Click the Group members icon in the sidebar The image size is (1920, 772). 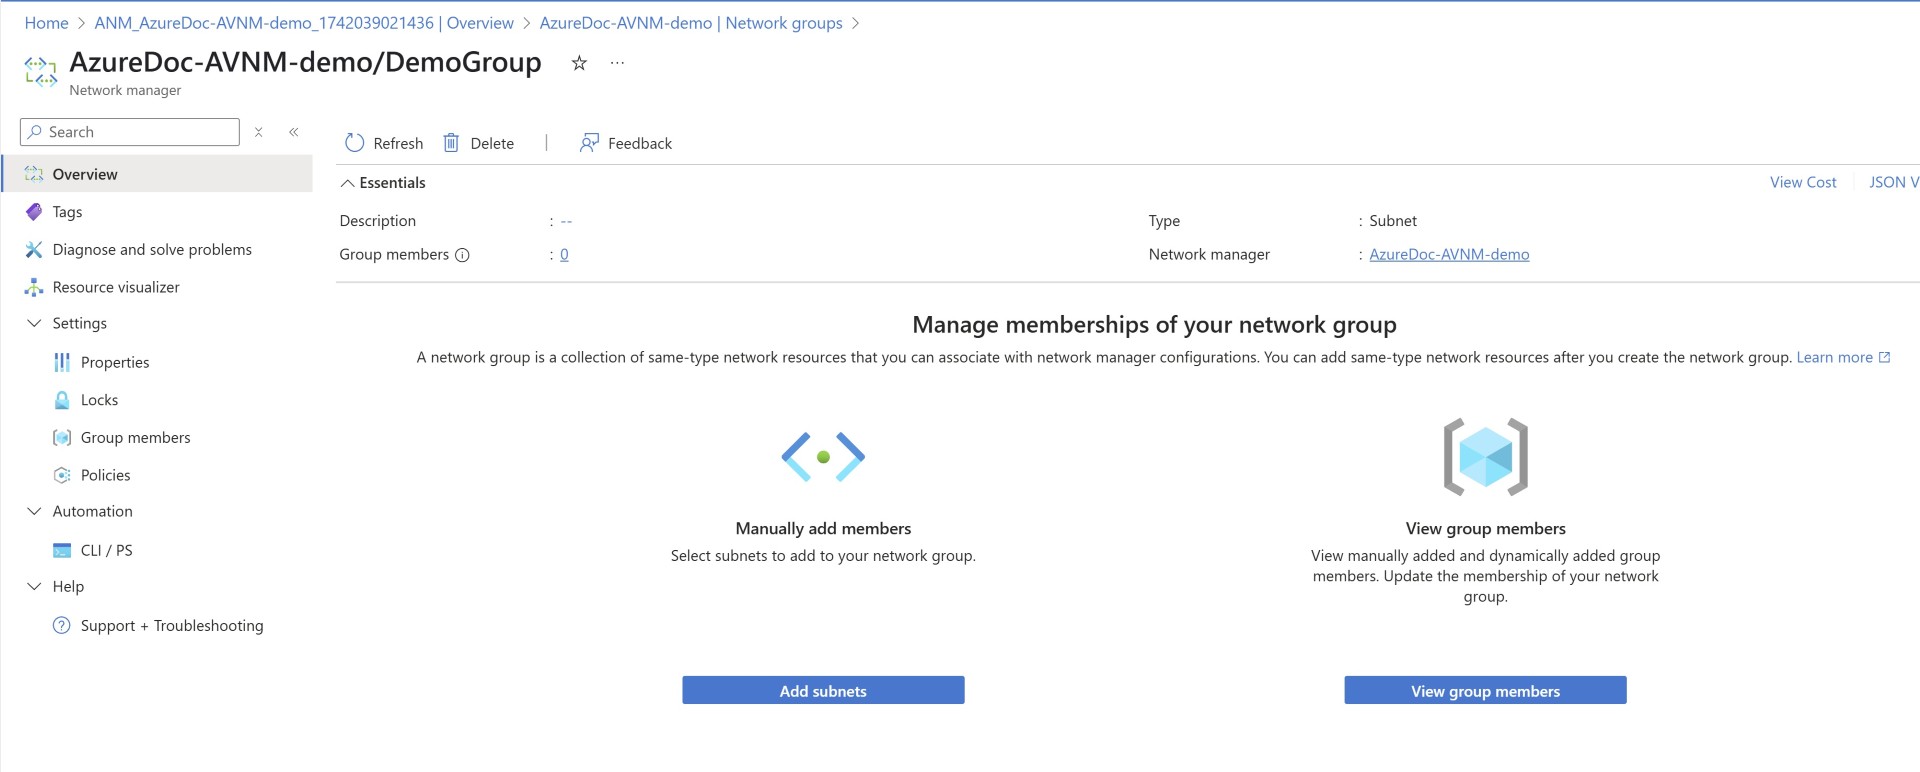(x=62, y=438)
